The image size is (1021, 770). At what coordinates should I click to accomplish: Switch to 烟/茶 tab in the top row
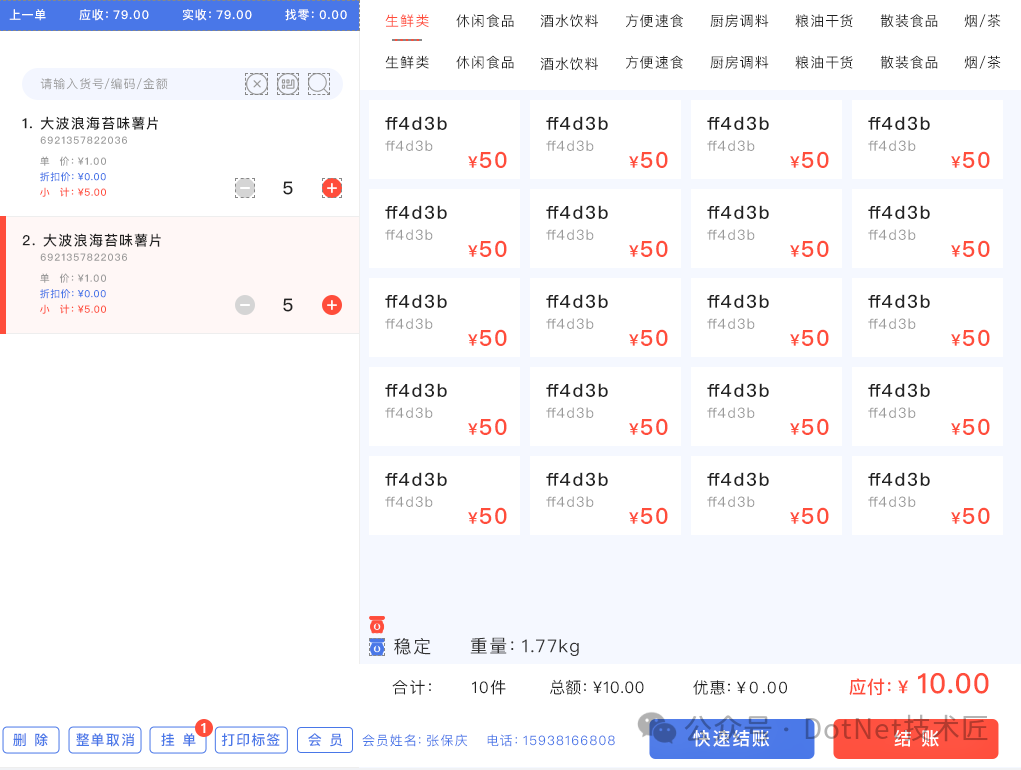[x=982, y=21]
